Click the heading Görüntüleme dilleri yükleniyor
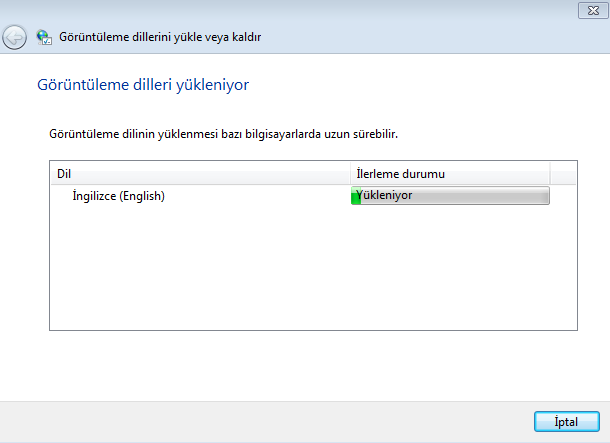The width and height of the screenshot is (610, 443). point(143,85)
